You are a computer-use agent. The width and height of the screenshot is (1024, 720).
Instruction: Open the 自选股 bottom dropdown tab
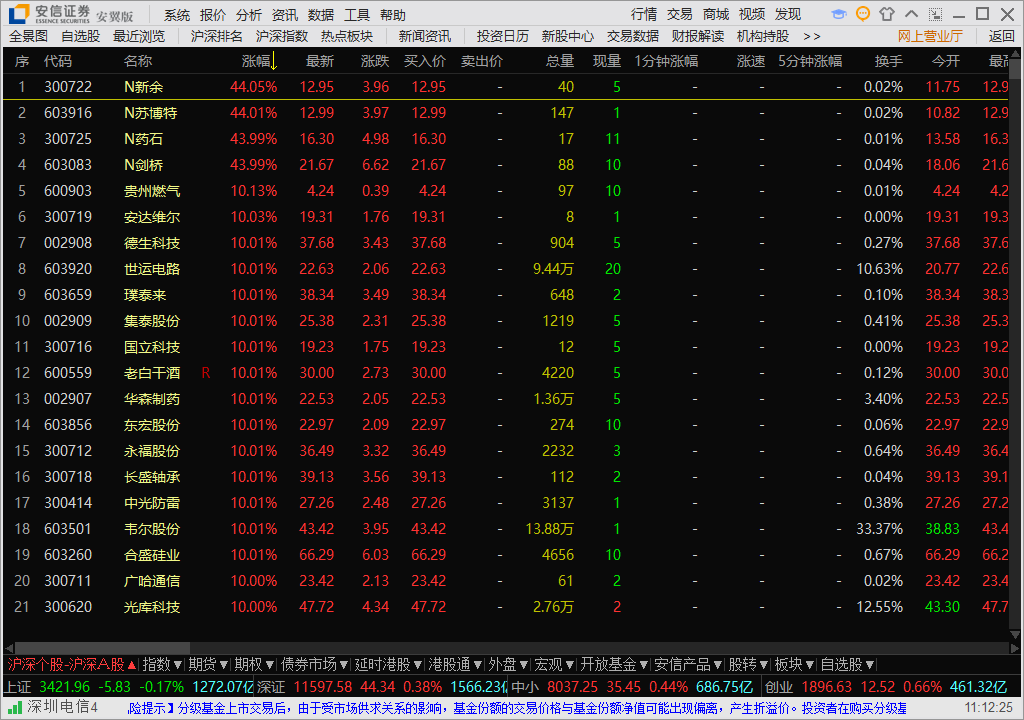pyautogui.click(x=848, y=664)
